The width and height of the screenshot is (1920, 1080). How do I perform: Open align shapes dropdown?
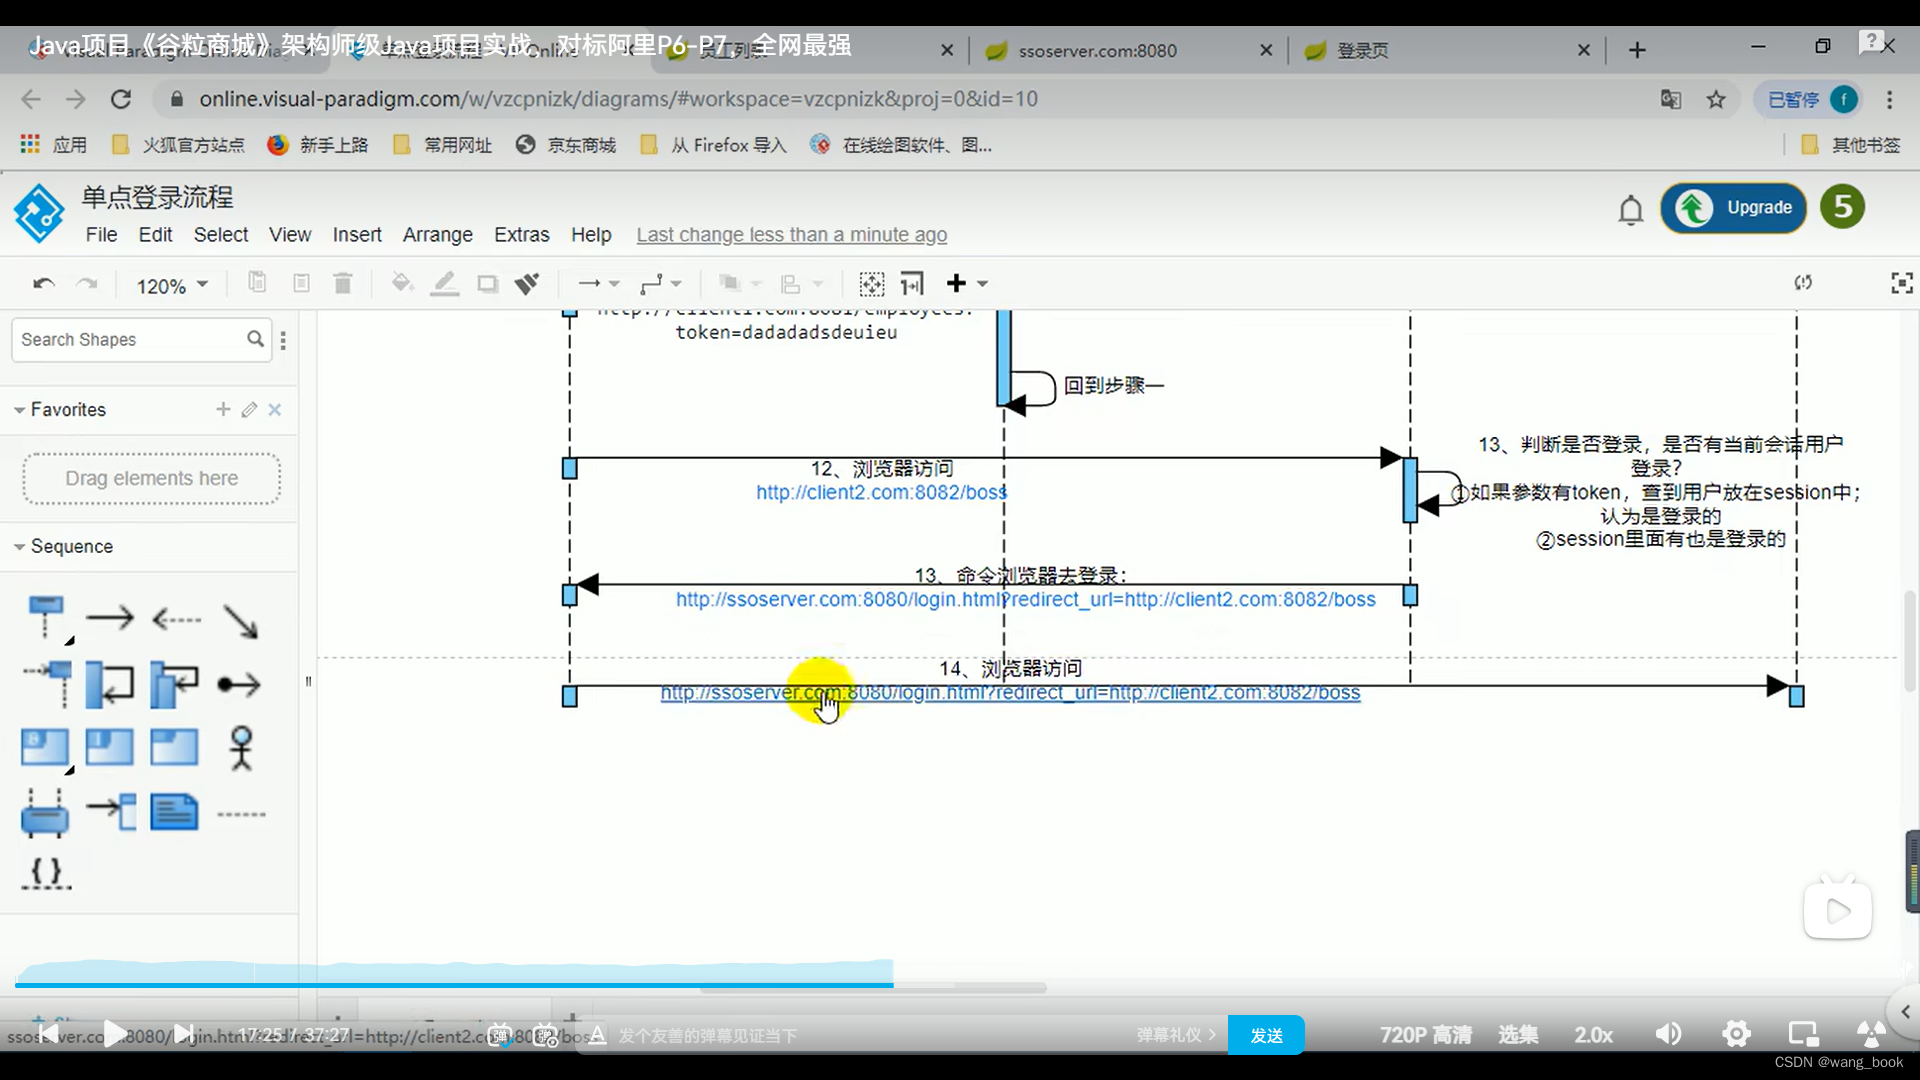(x=802, y=284)
